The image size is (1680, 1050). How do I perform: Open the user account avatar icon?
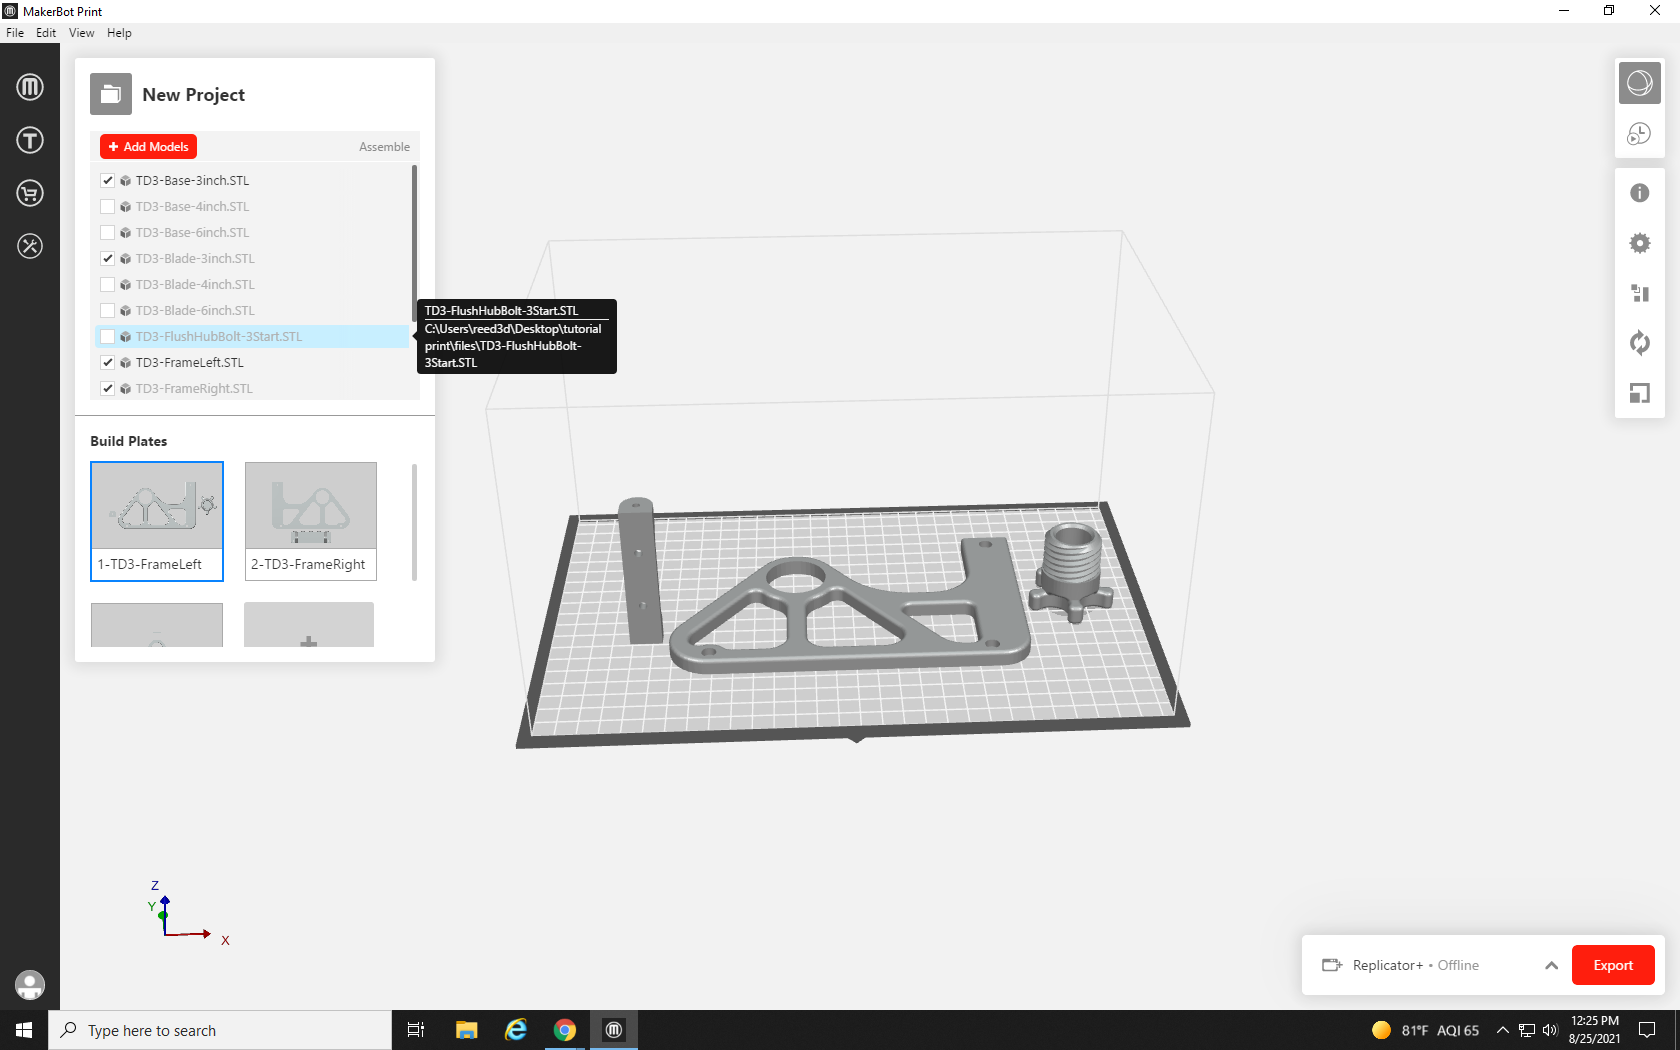pos(30,985)
